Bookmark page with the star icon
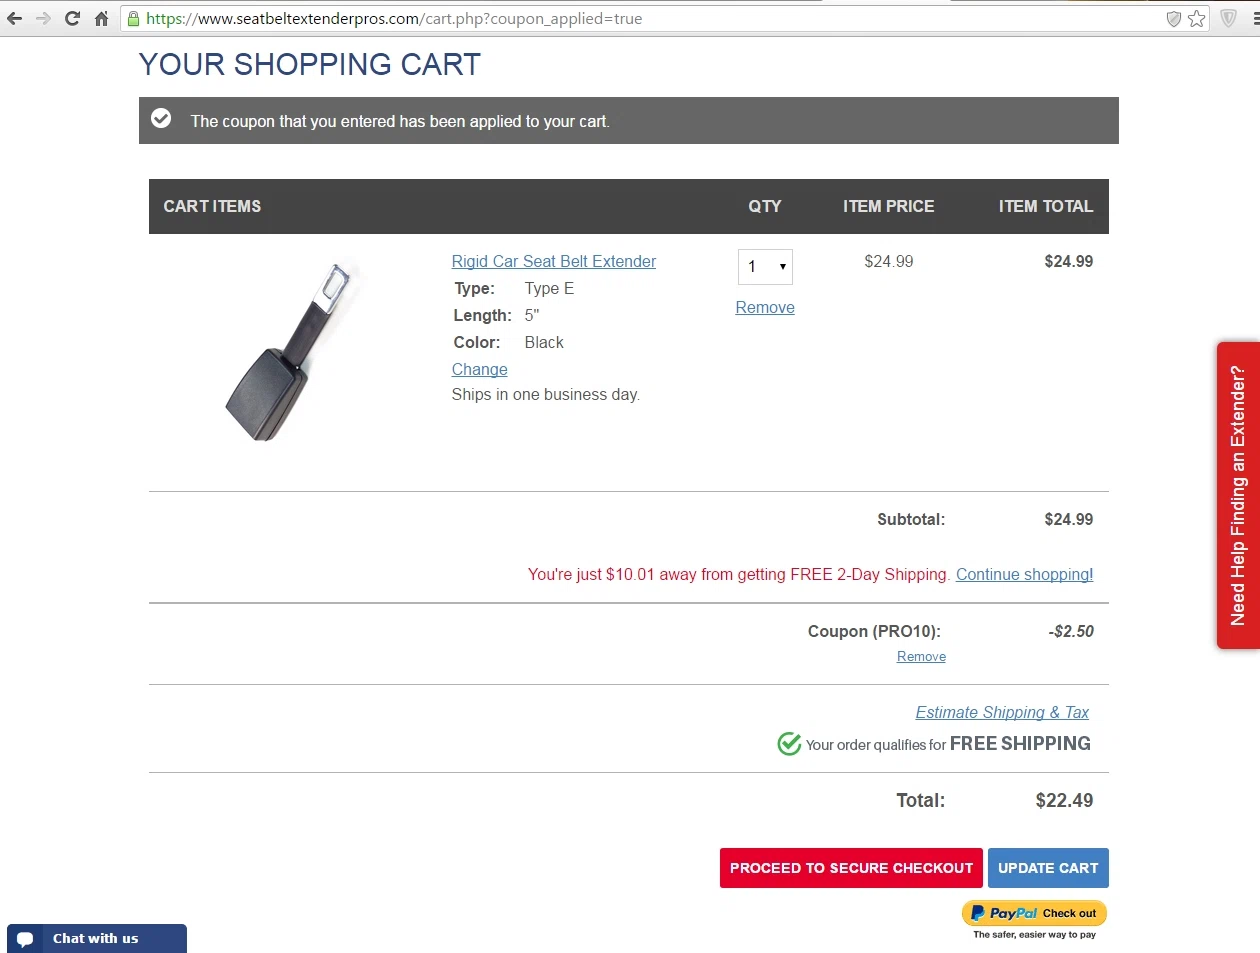The height and width of the screenshot is (953, 1260). pos(1197,19)
